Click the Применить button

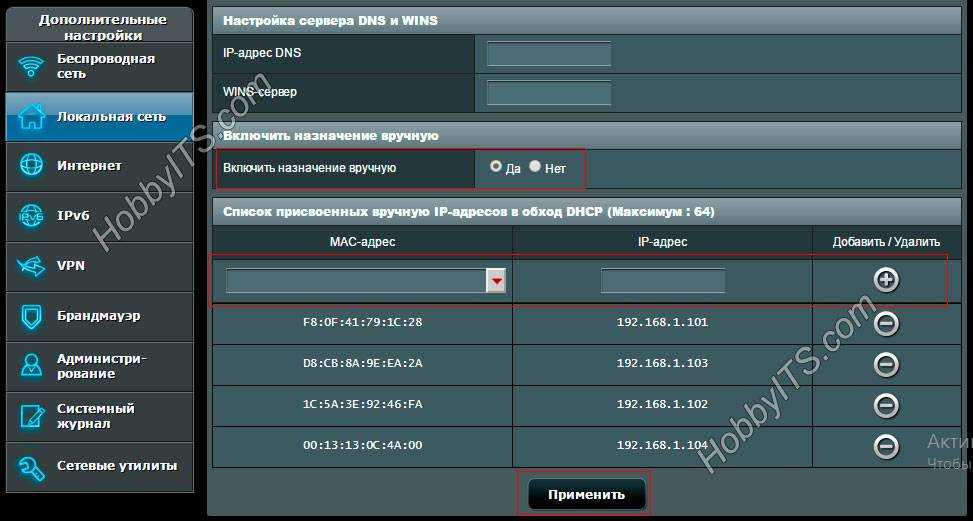[586, 494]
